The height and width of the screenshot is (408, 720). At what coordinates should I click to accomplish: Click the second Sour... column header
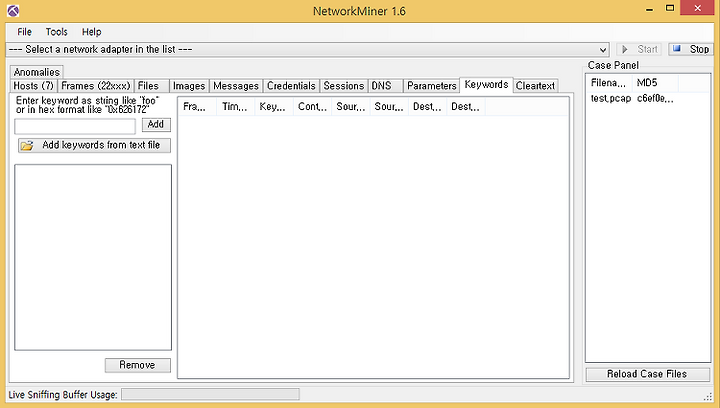click(389, 107)
